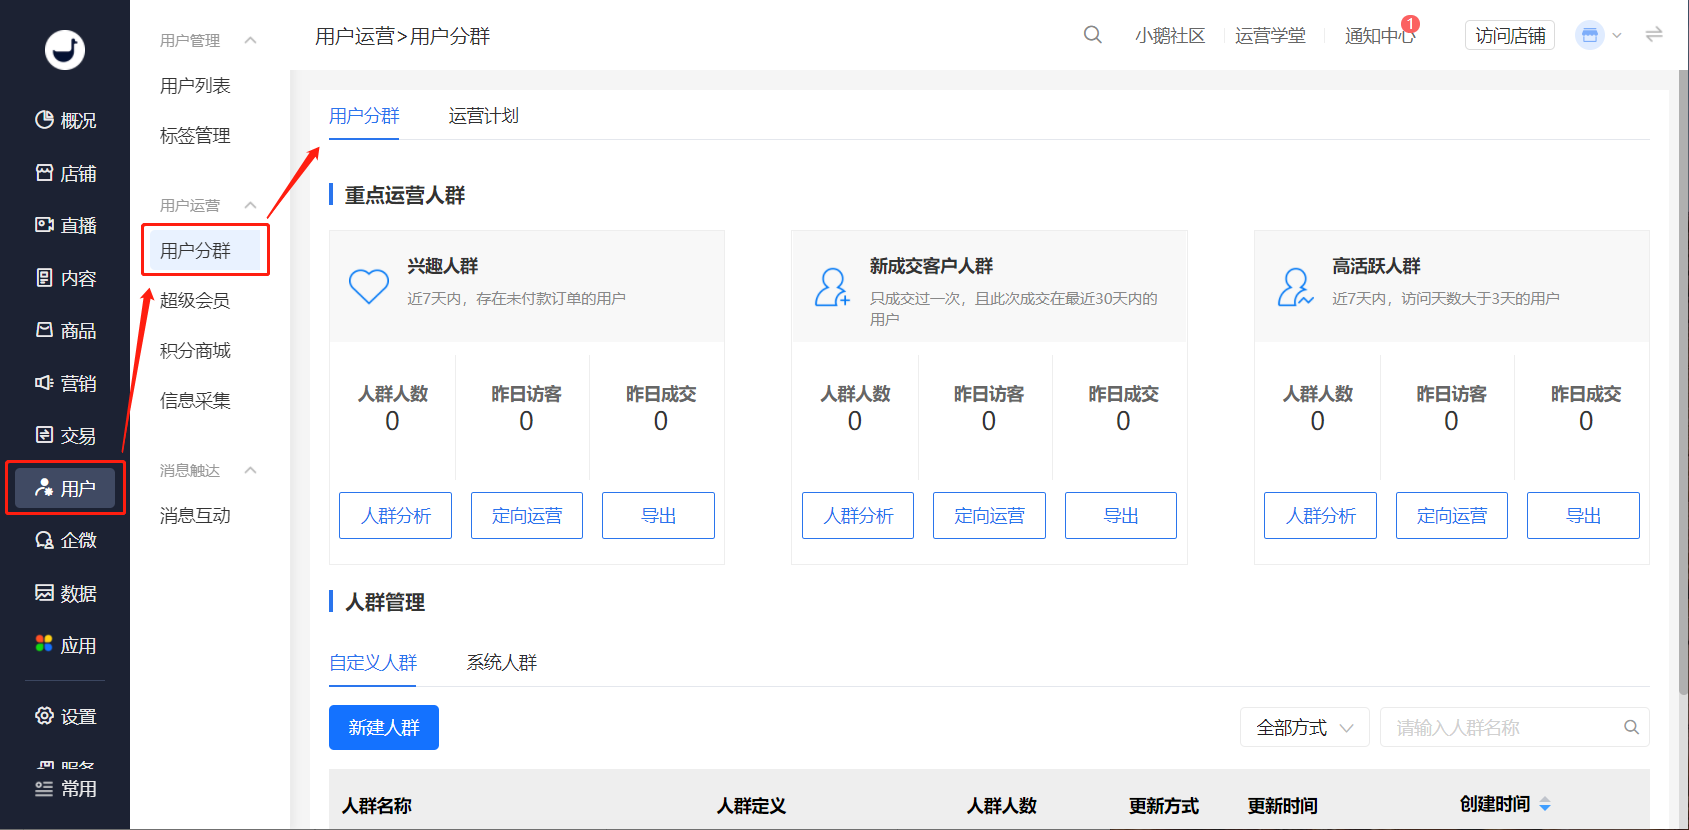The image size is (1689, 830).
Task: Click the round logo in the sidebar
Action: pyautogui.click(x=65, y=49)
